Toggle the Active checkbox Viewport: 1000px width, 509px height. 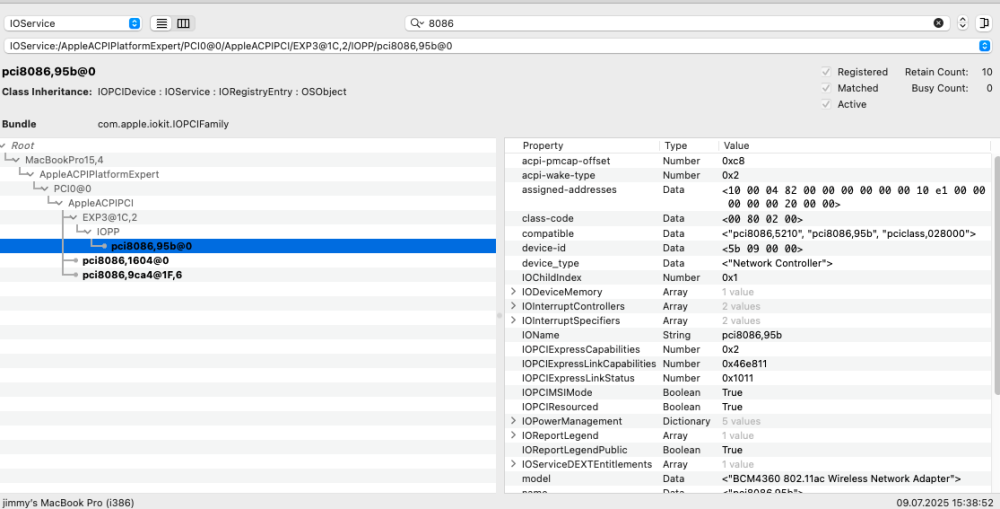pyautogui.click(x=826, y=104)
